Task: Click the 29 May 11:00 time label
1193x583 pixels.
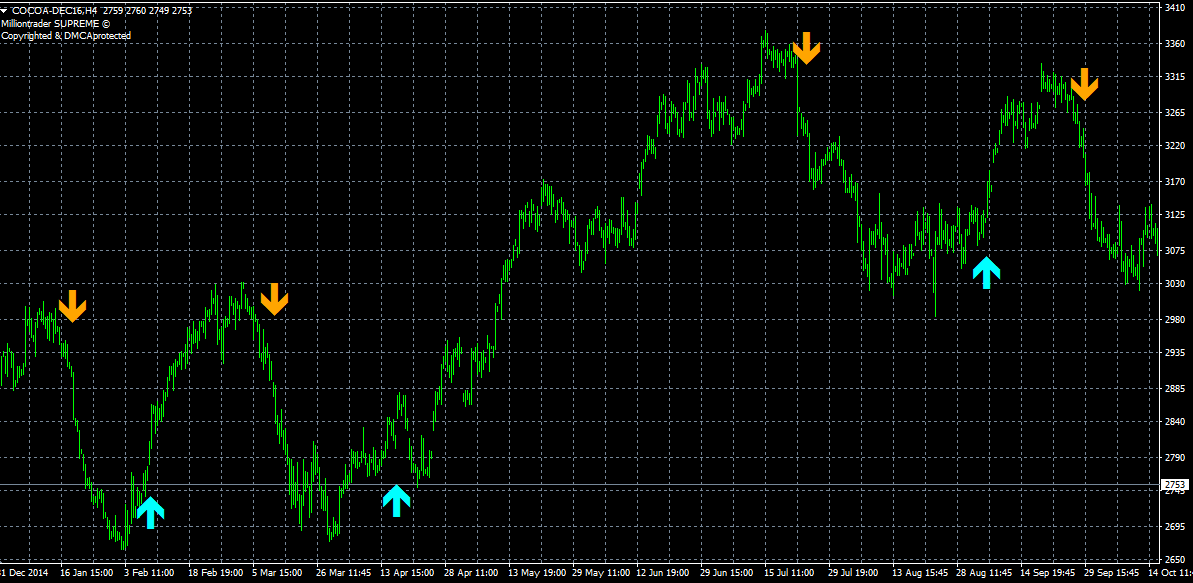Action: click(601, 572)
